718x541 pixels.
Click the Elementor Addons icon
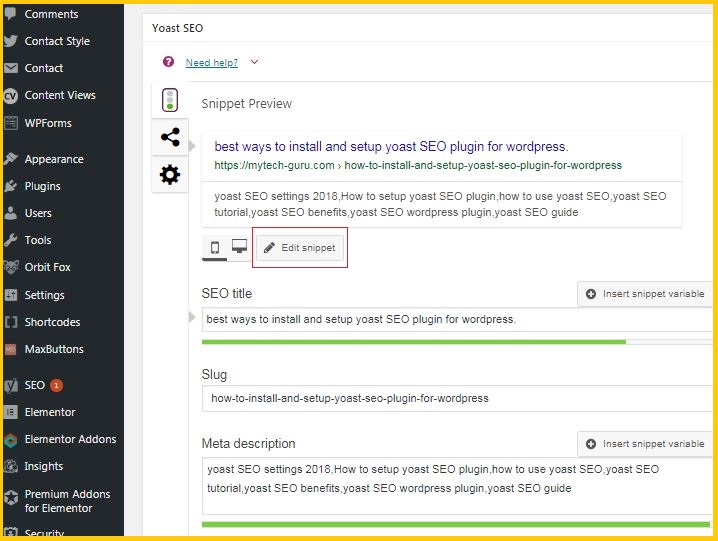tap(11, 439)
